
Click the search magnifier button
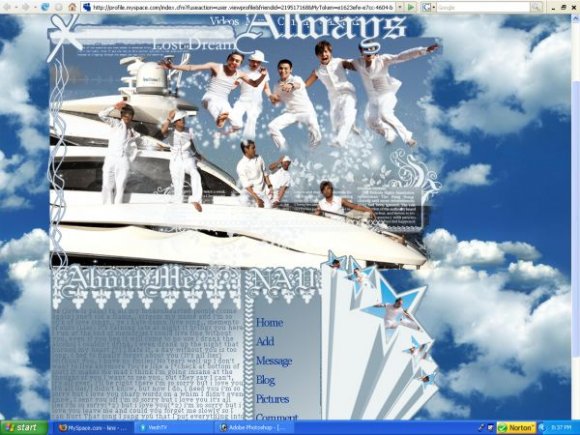[535, 7]
